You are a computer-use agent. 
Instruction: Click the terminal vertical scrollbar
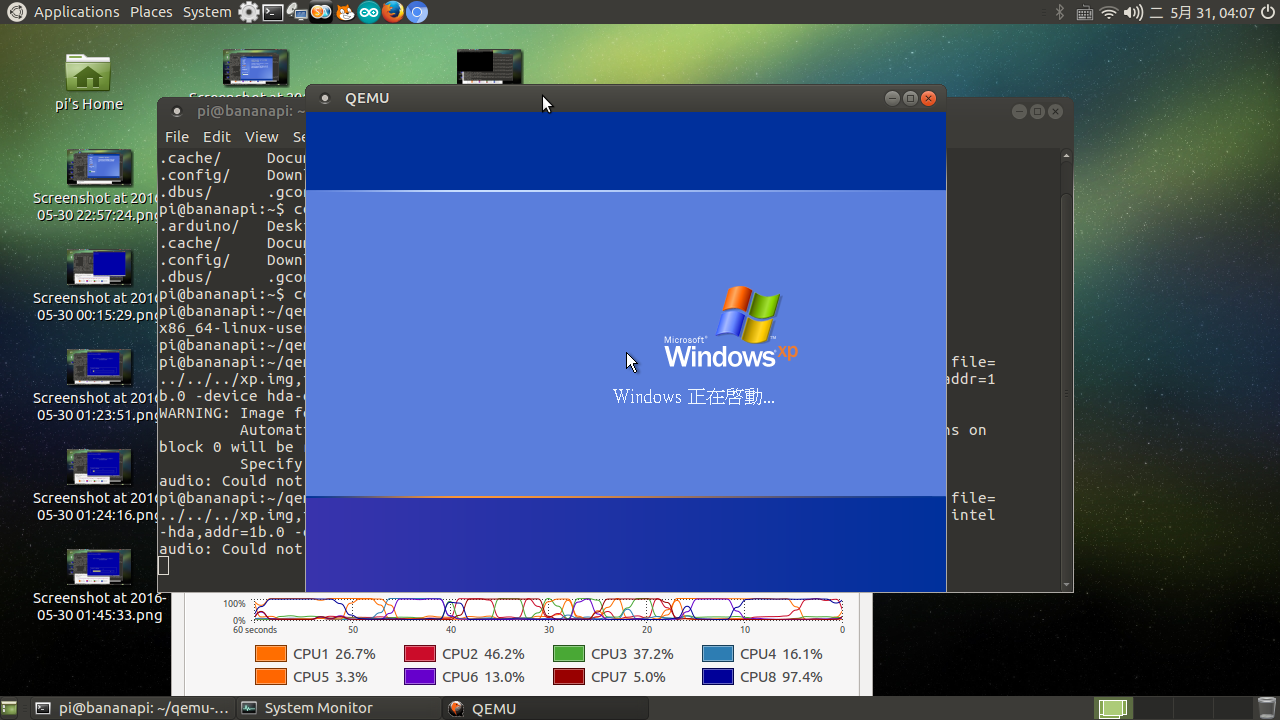pyautogui.click(x=1066, y=370)
